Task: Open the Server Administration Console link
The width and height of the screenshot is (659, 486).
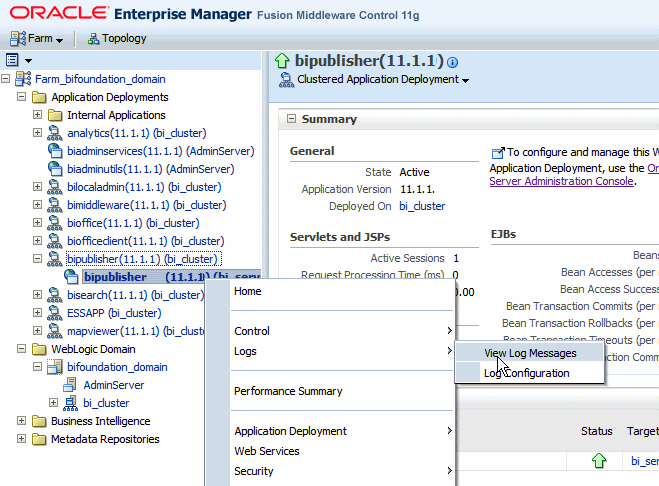Action: (x=561, y=181)
